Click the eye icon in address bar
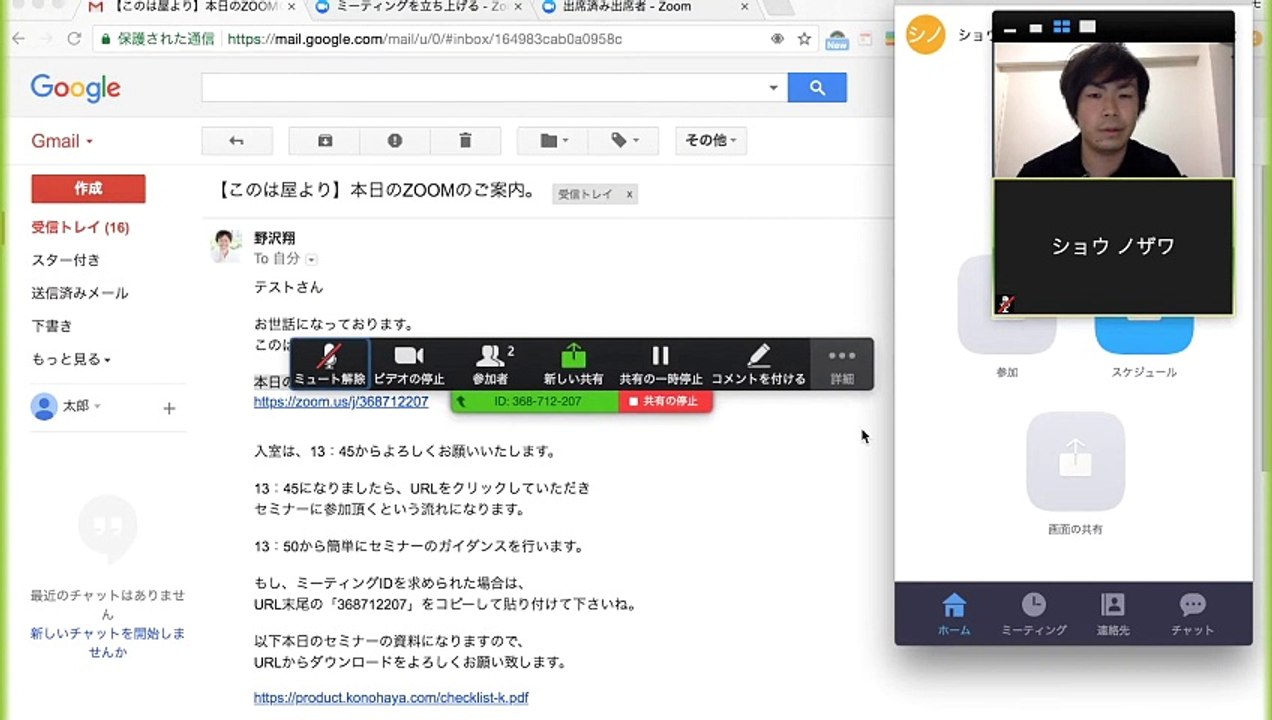Image resolution: width=1272 pixels, height=720 pixels. pos(777,39)
